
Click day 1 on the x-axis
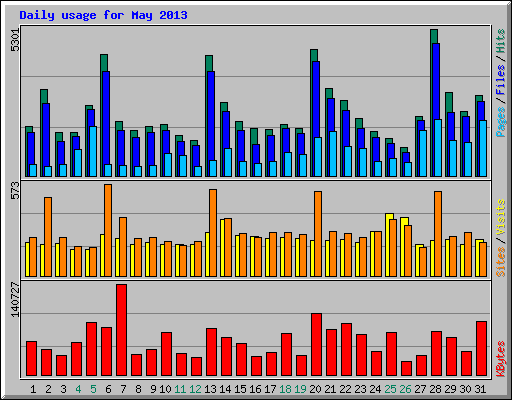[33, 389]
